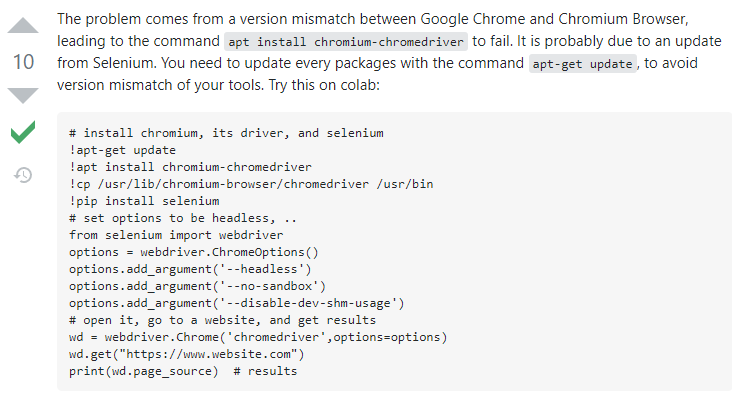
Task: Click the '--headless' argument line
Action: pyautogui.click(x=190, y=269)
